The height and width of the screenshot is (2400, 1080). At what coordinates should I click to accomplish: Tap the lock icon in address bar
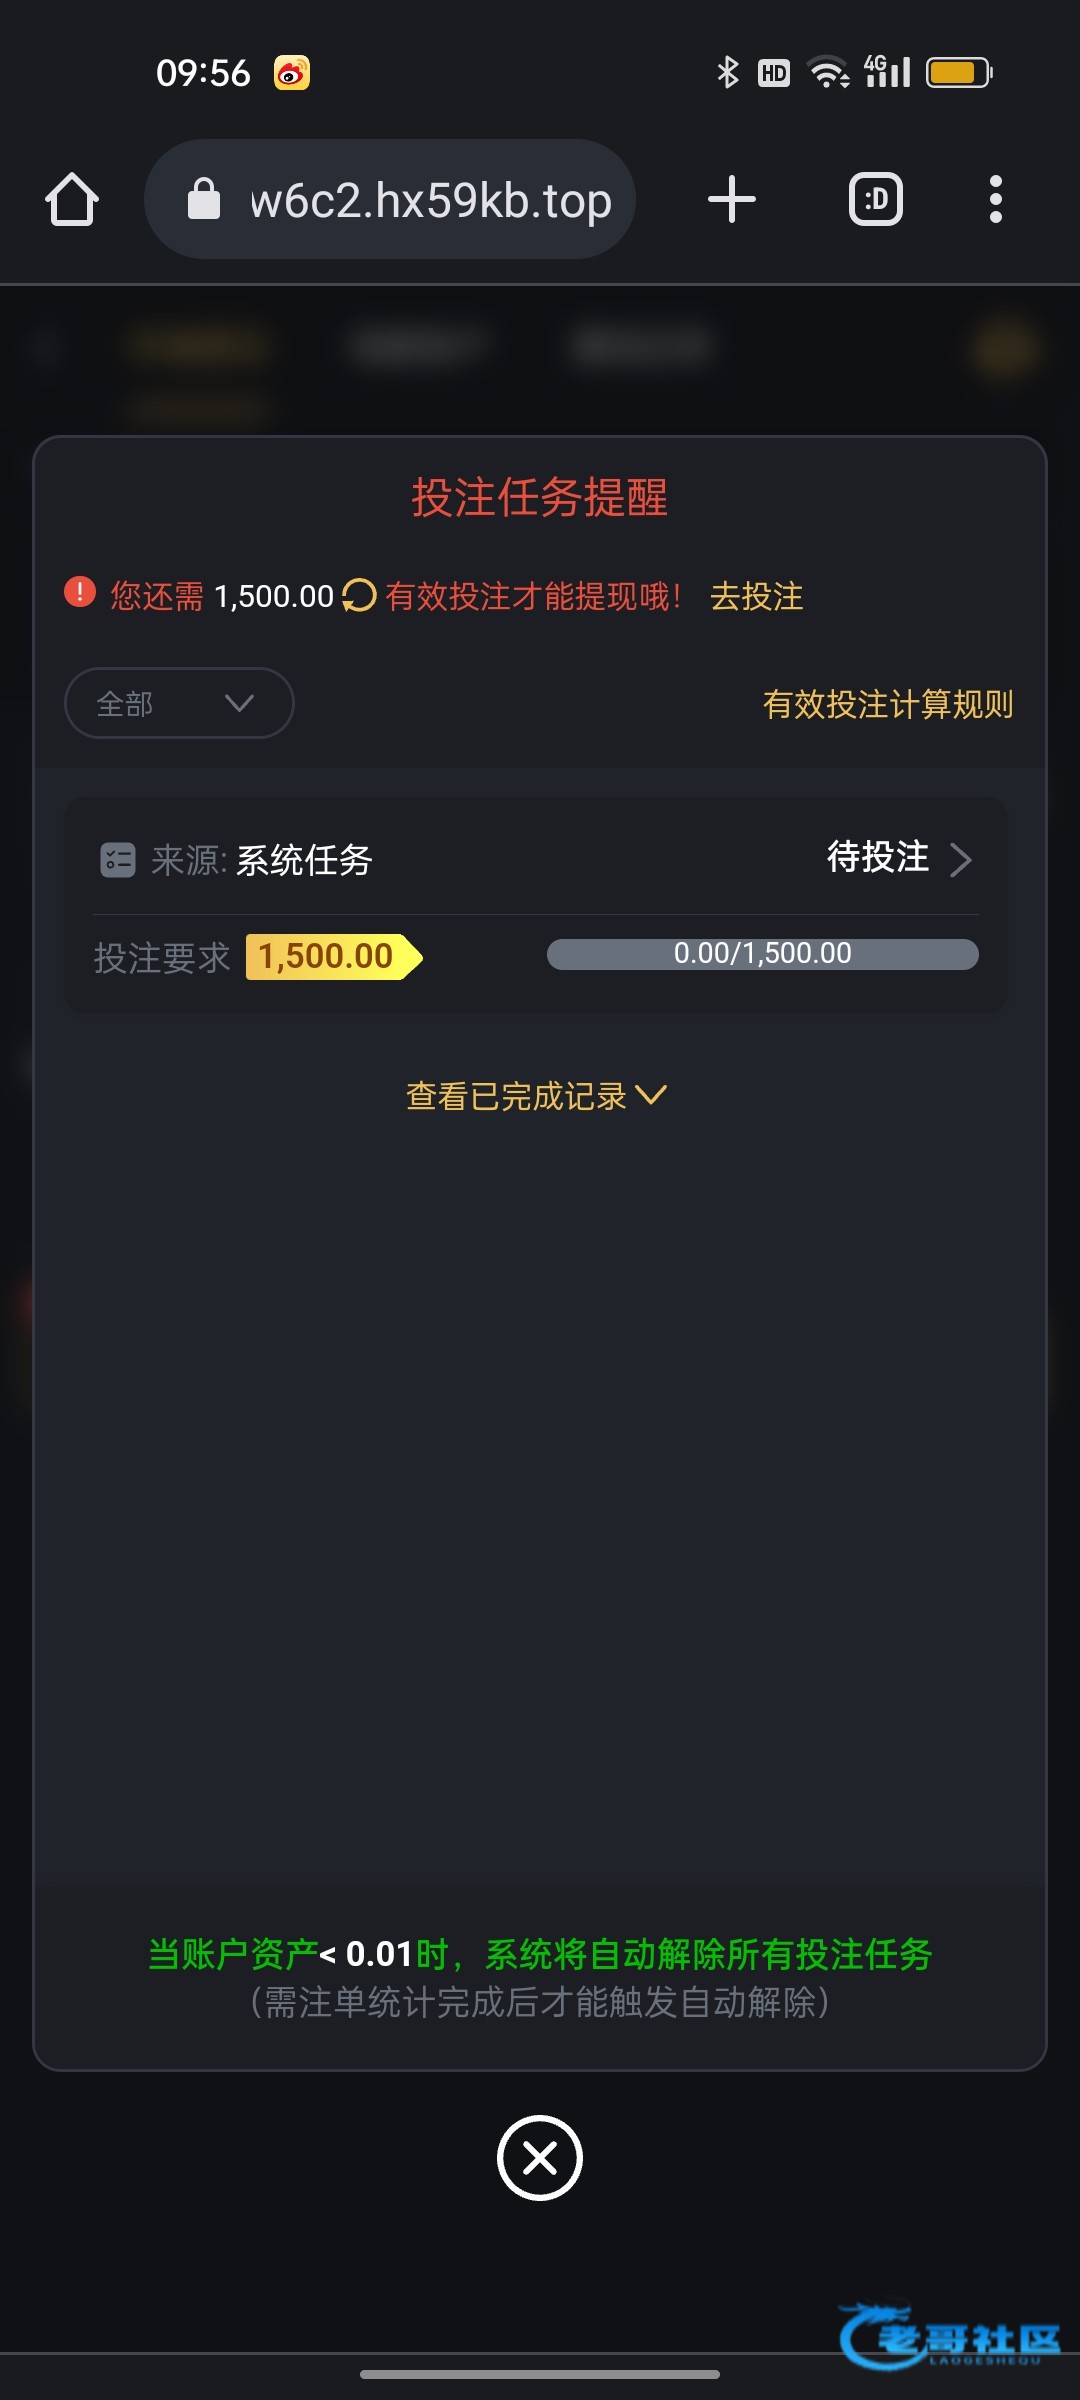coord(204,199)
